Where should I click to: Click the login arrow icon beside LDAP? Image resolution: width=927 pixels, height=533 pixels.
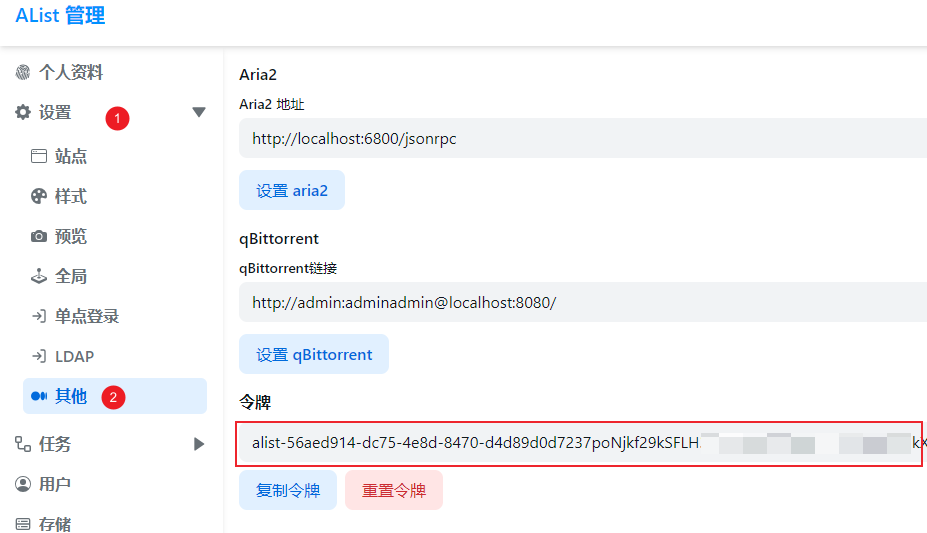coord(39,356)
